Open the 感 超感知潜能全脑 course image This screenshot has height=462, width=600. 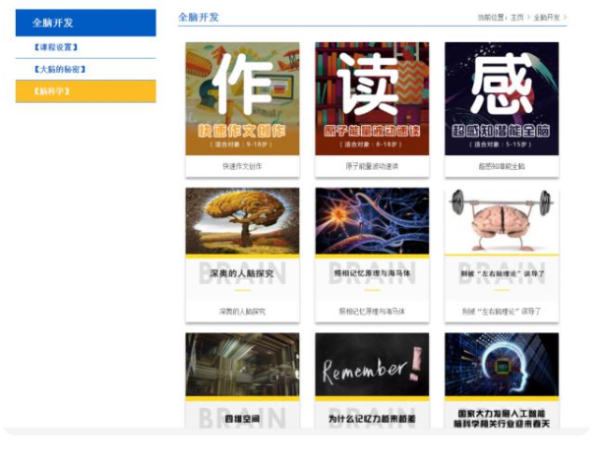coord(502,99)
